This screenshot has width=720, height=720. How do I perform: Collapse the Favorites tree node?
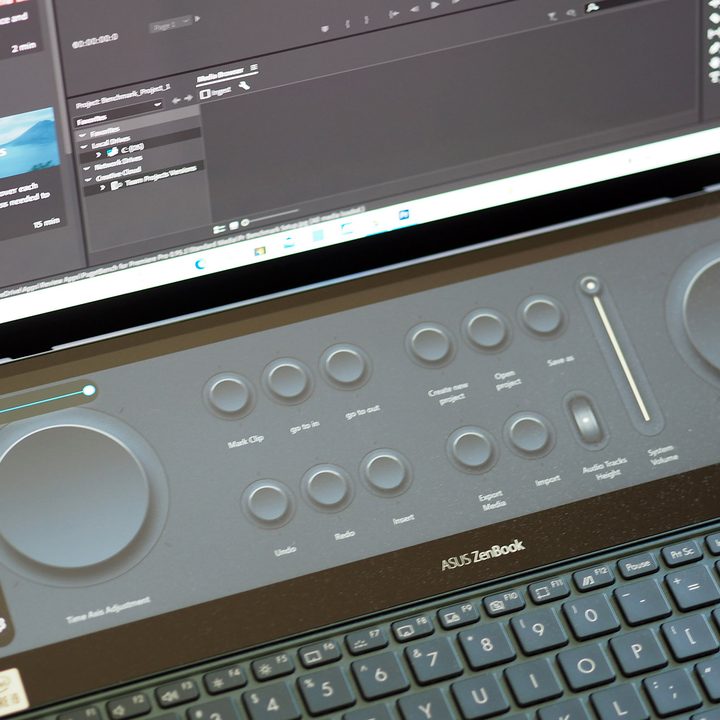click(83, 135)
